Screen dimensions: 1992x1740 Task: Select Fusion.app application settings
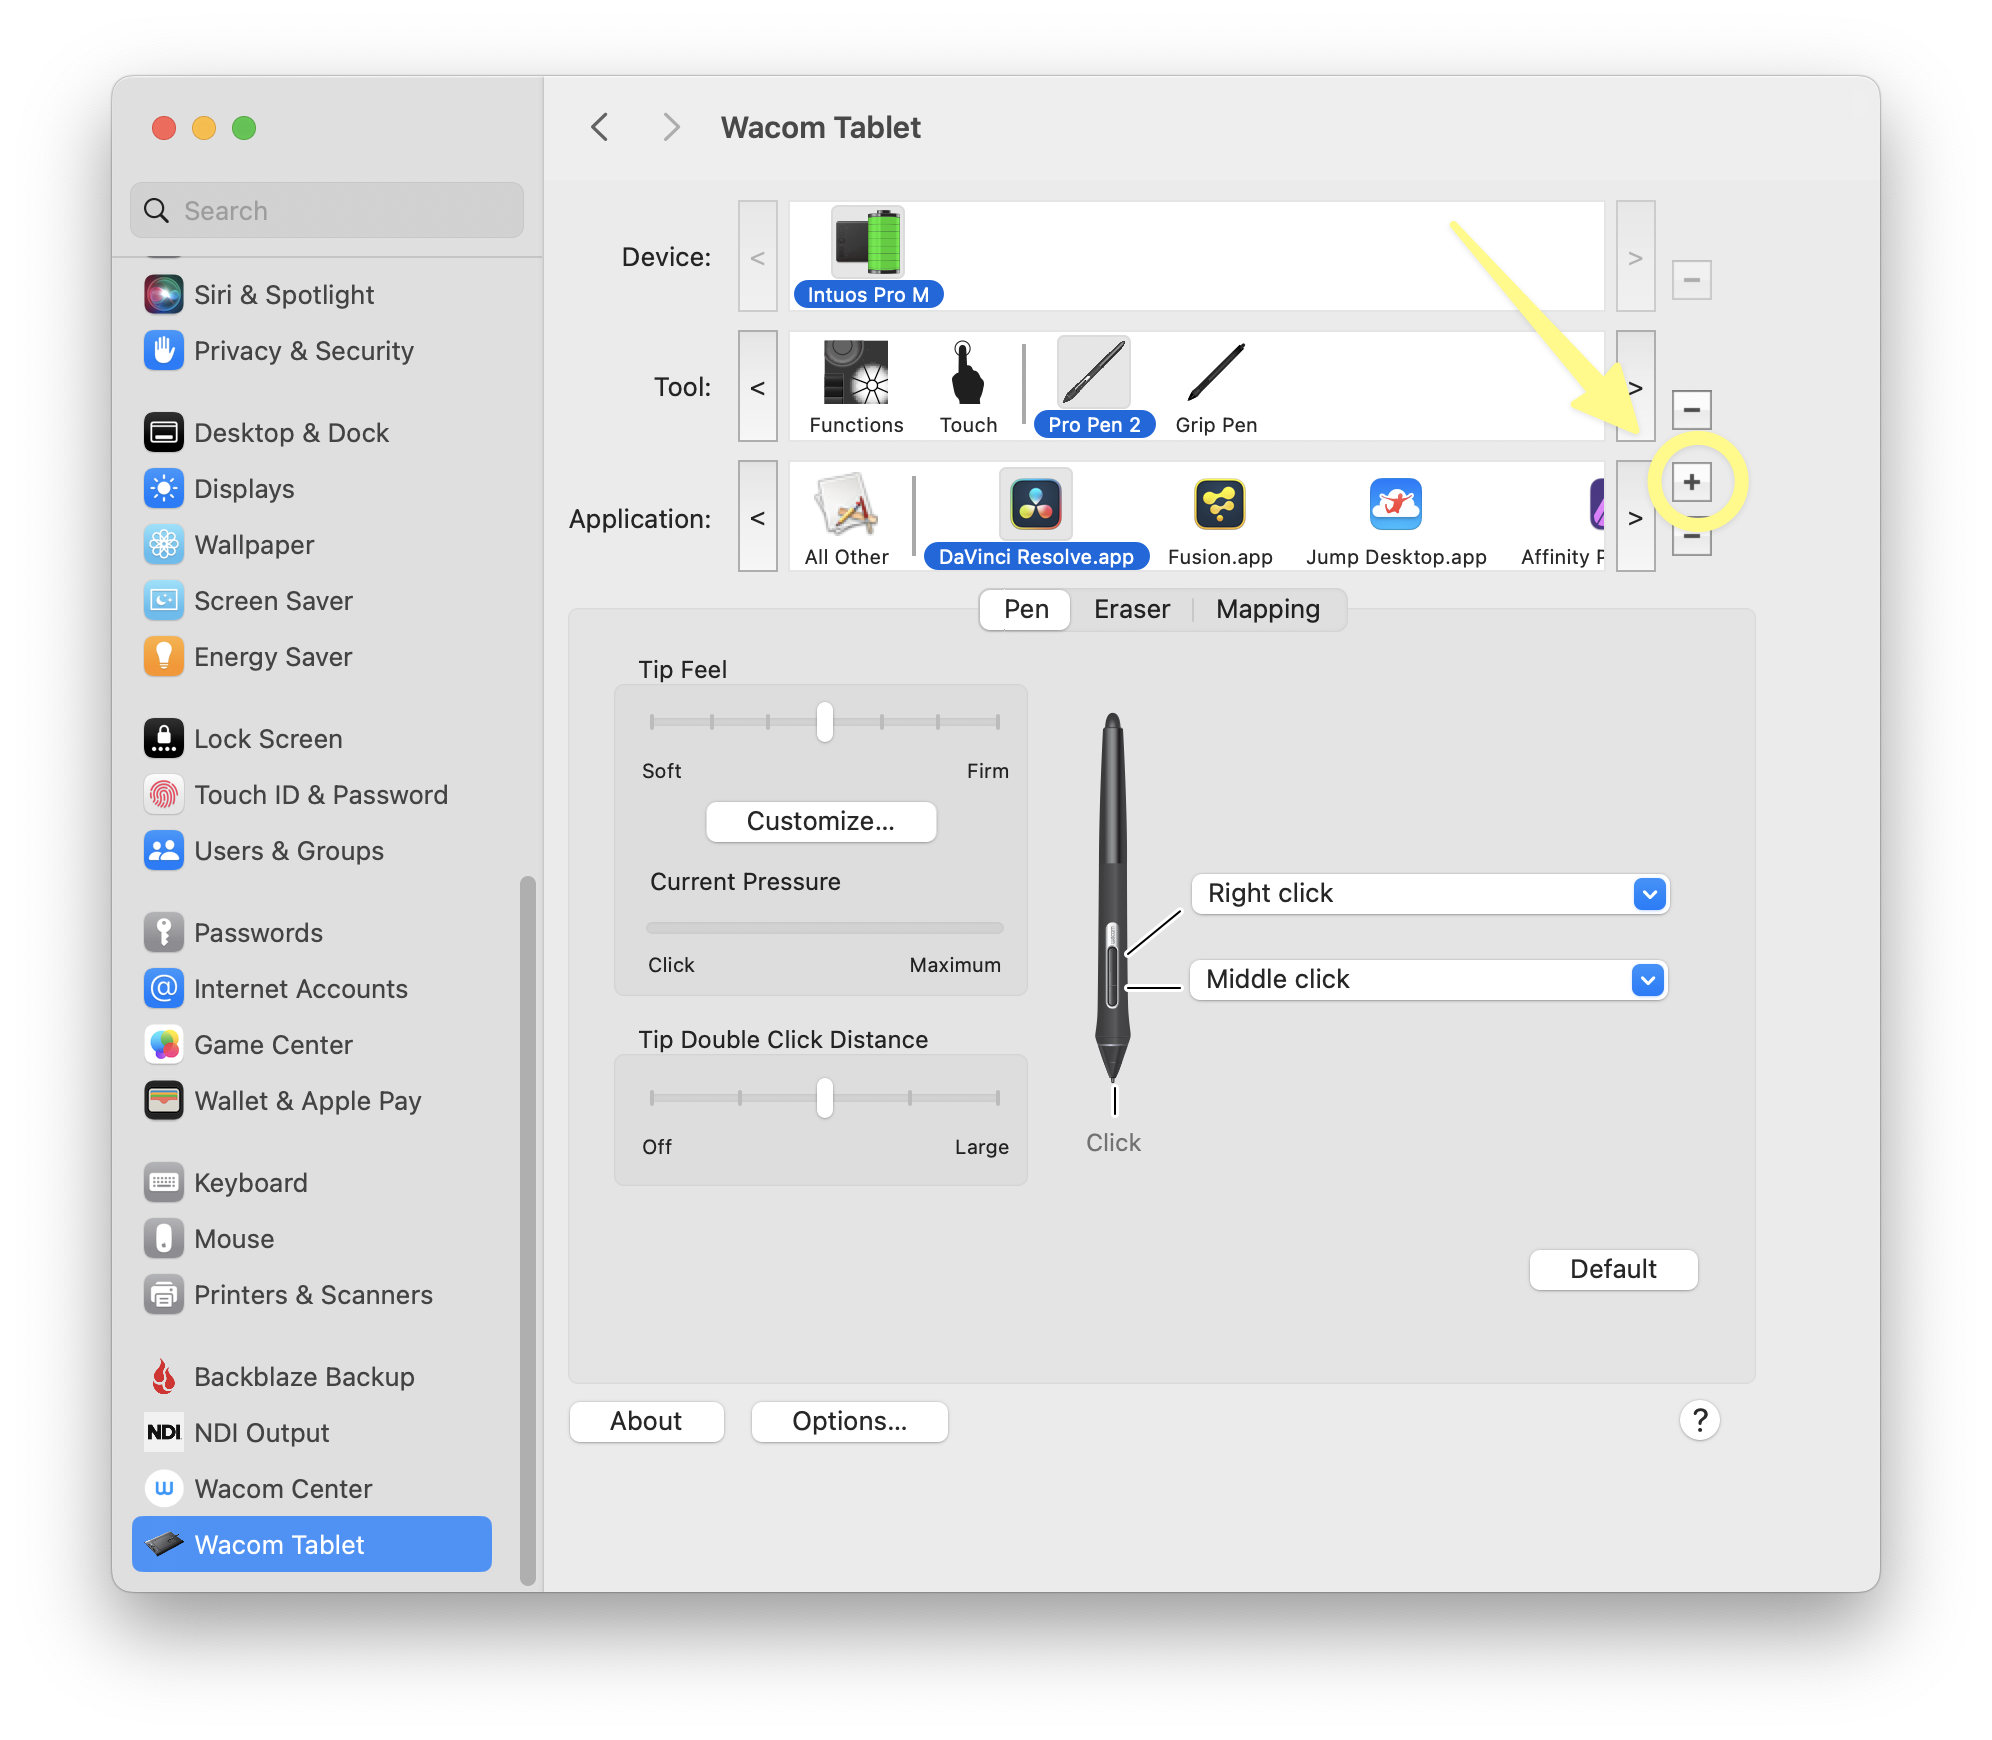coord(1218,505)
